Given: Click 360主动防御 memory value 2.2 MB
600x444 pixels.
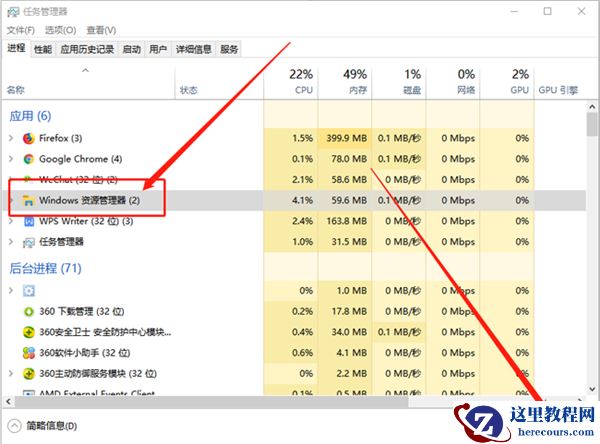Looking at the screenshot, I should pos(352,374).
